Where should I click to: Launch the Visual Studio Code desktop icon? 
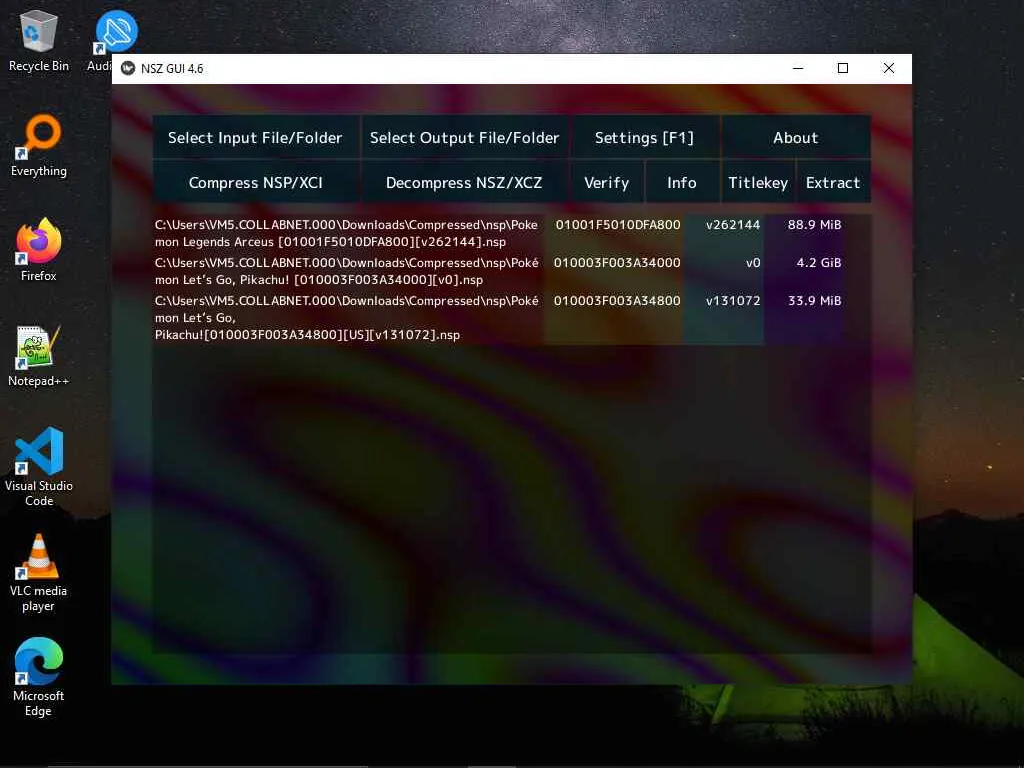pyautogui.click(x=39, y=466)
